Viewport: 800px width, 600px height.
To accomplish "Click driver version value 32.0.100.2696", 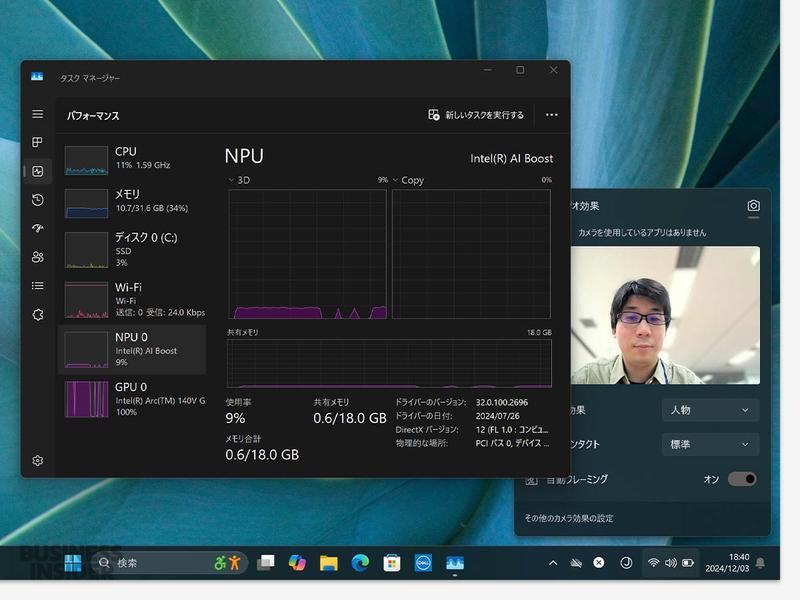I will (502, 402).
